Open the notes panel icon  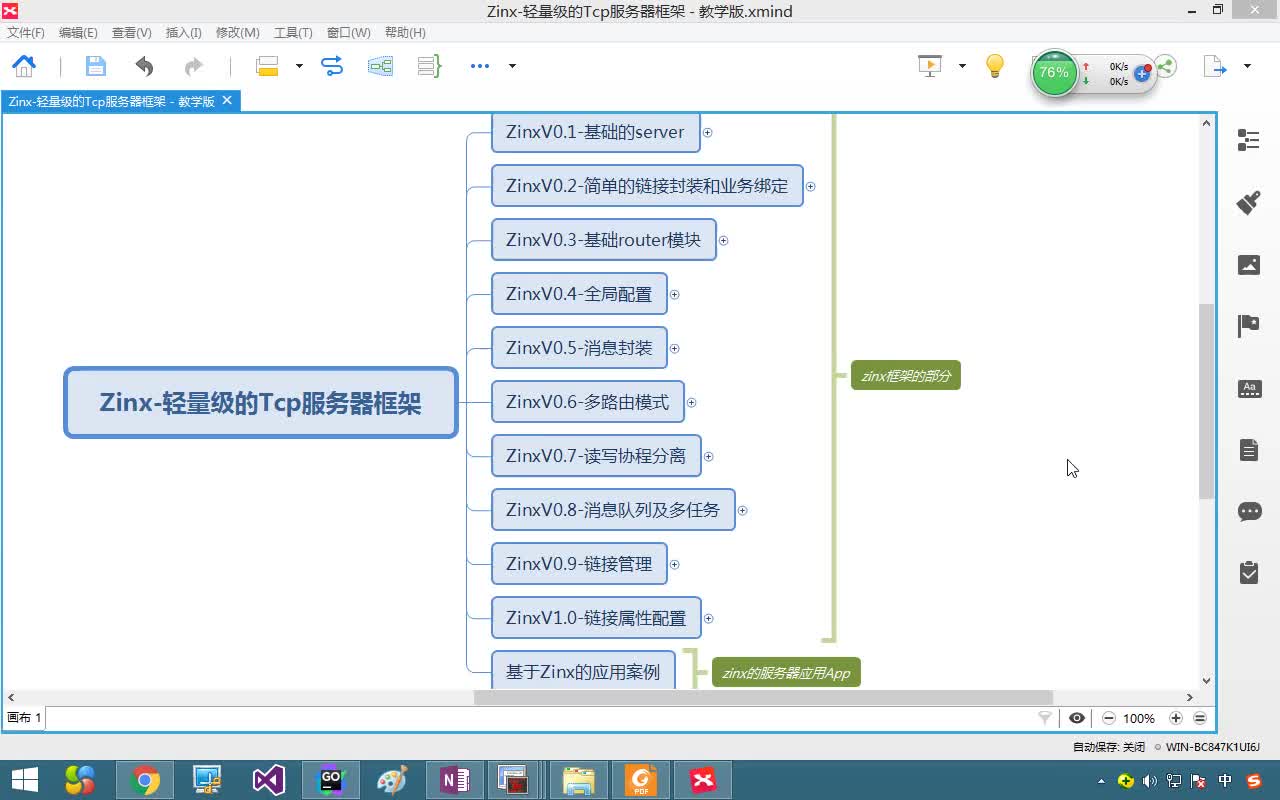pyautogui.click(x=1249, y=450)
